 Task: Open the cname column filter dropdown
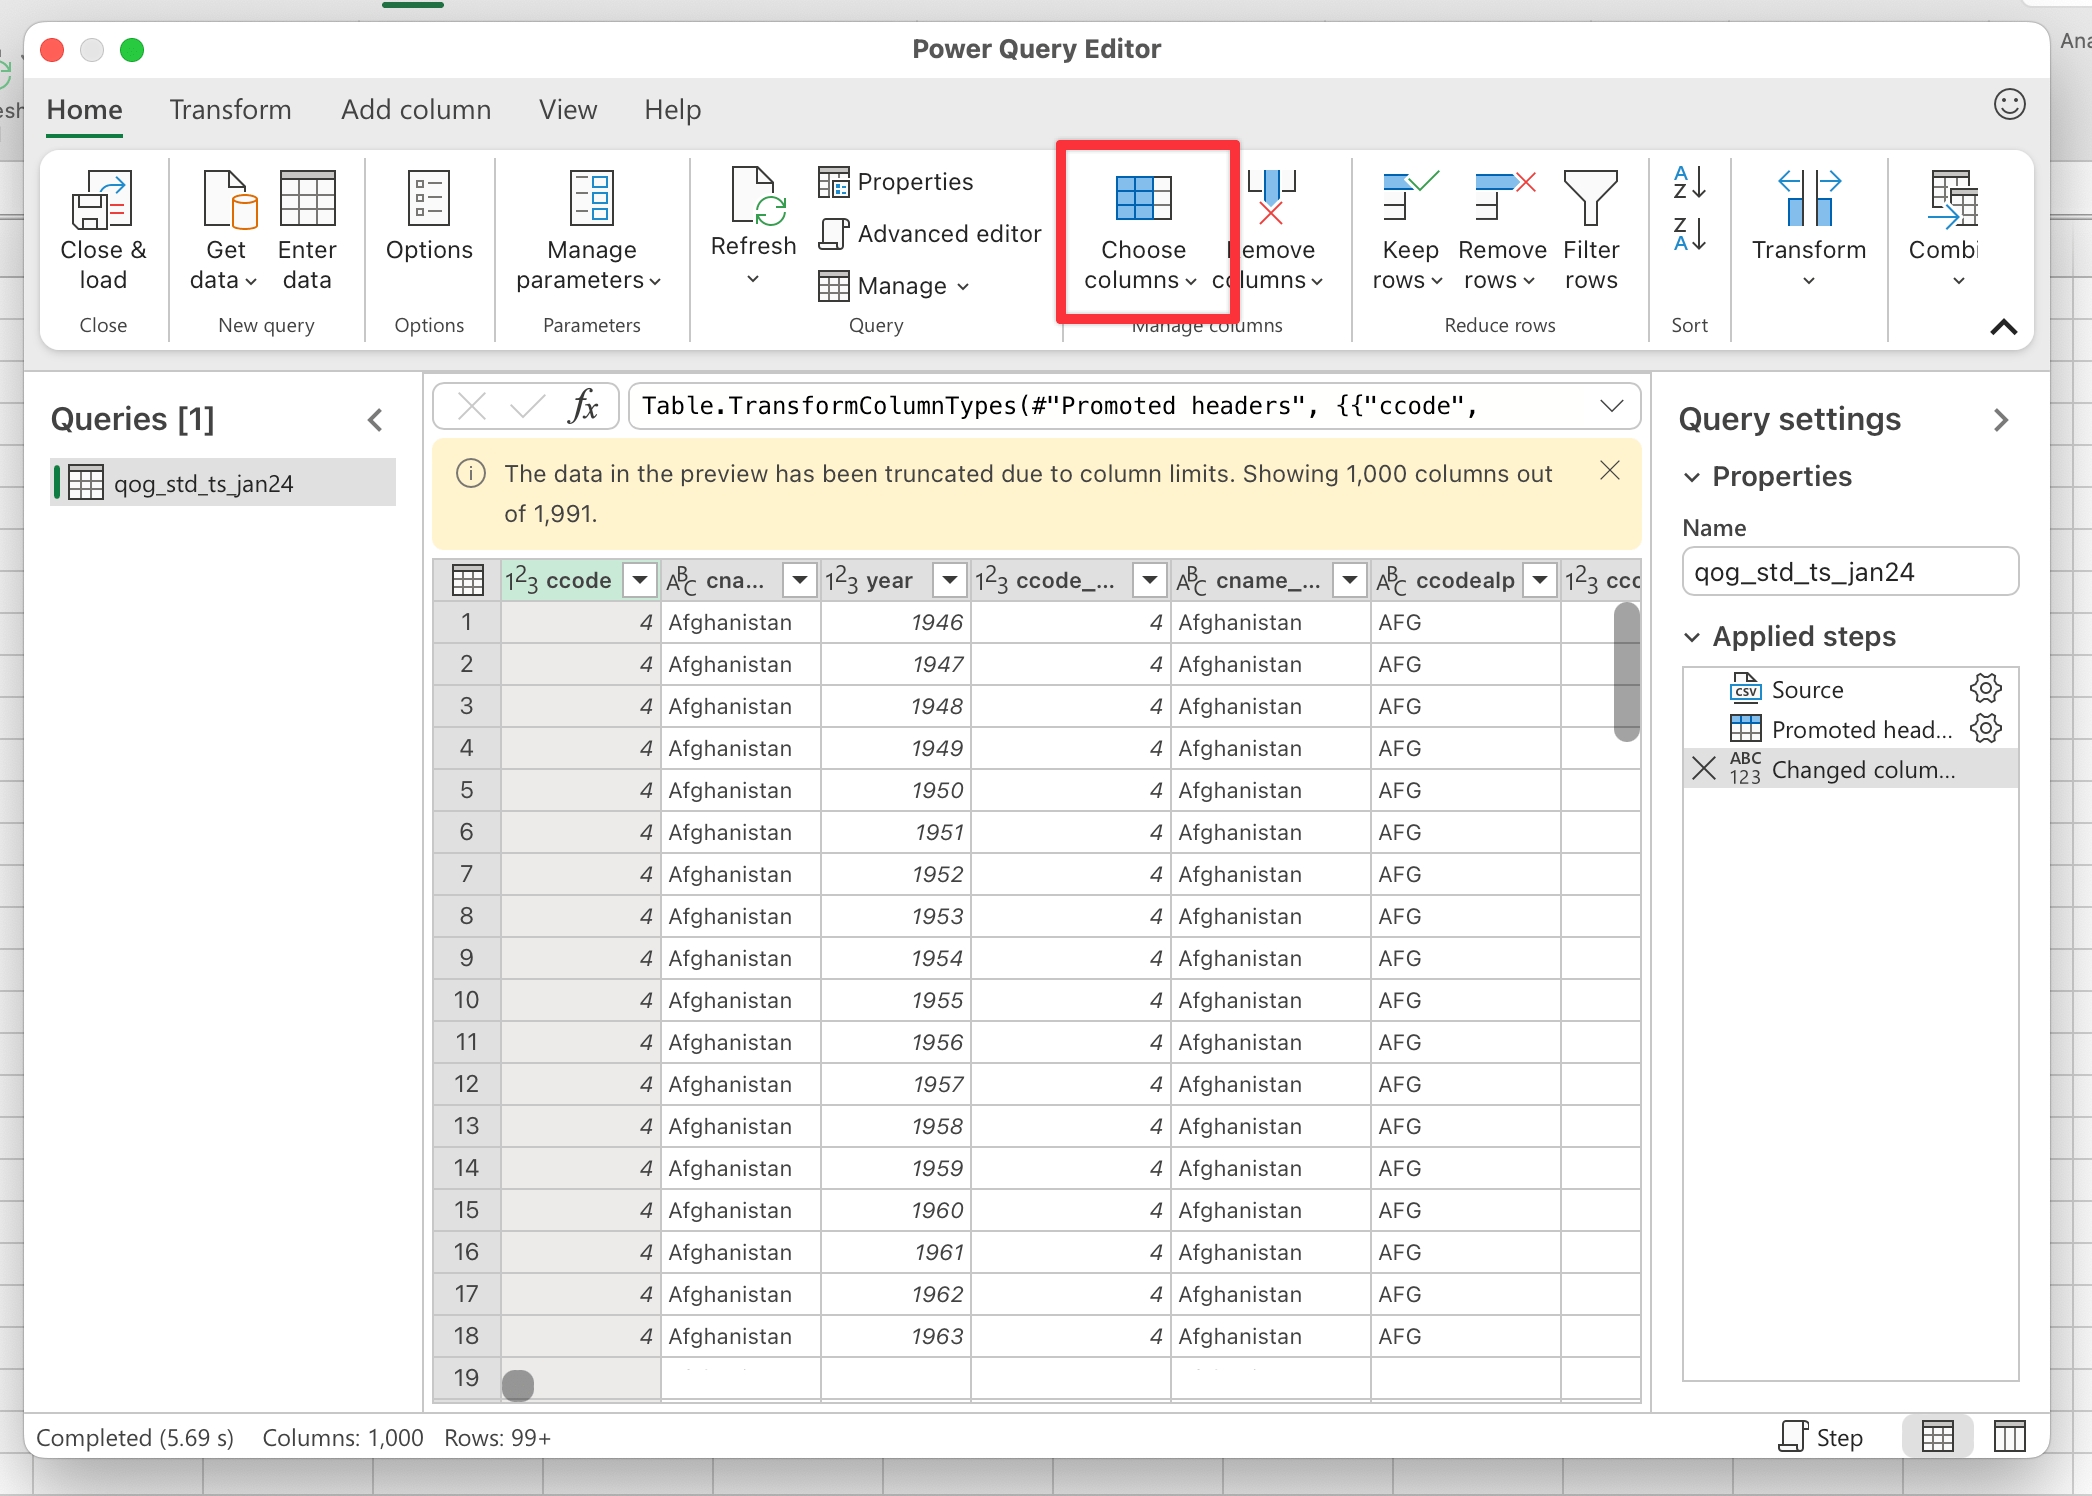[x=799, y=580]
